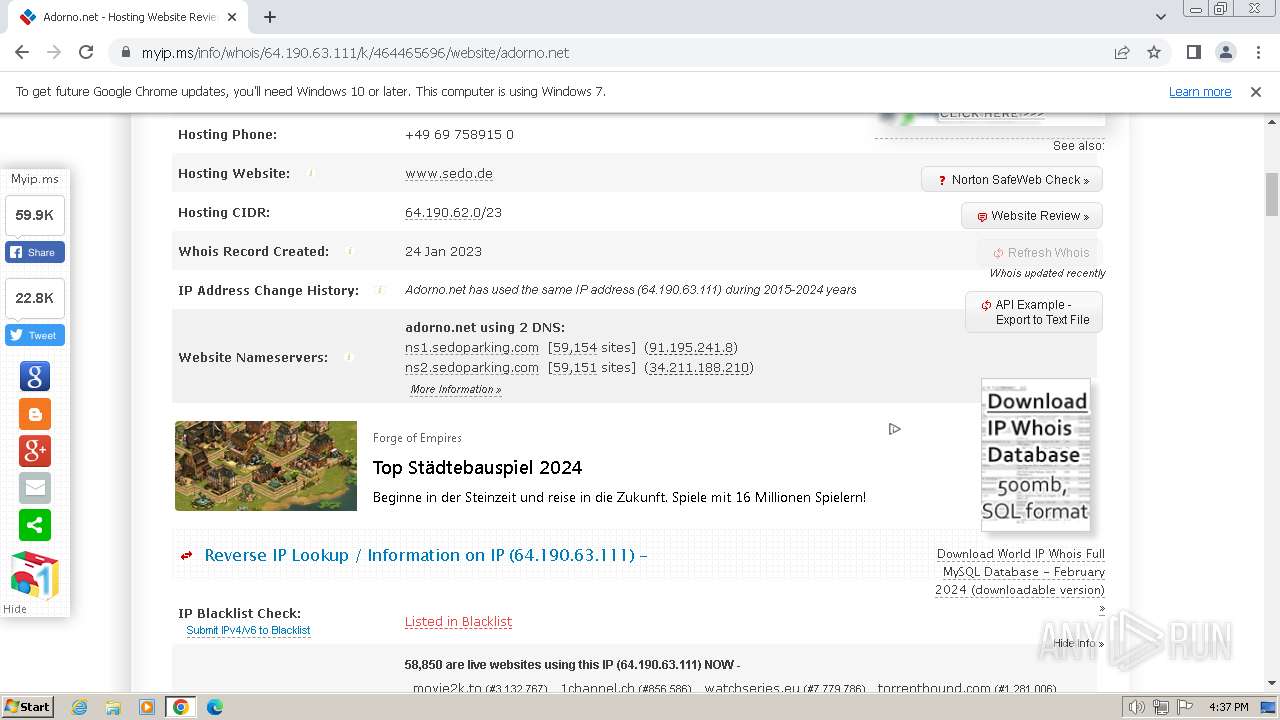The image size is (1280, 720).
Task: Click volume speaker icon in system tray
Action: 1137,707
